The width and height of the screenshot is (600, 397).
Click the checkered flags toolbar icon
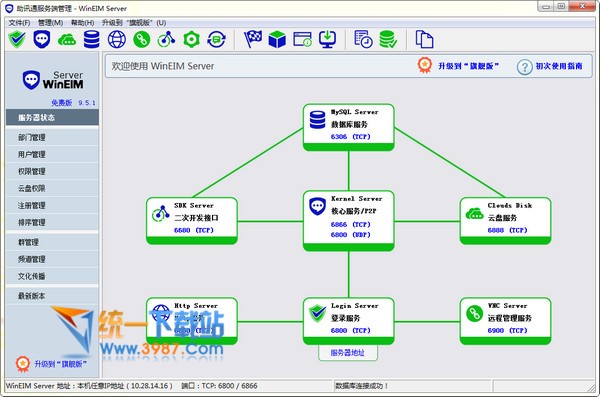(x=253, y=39)
